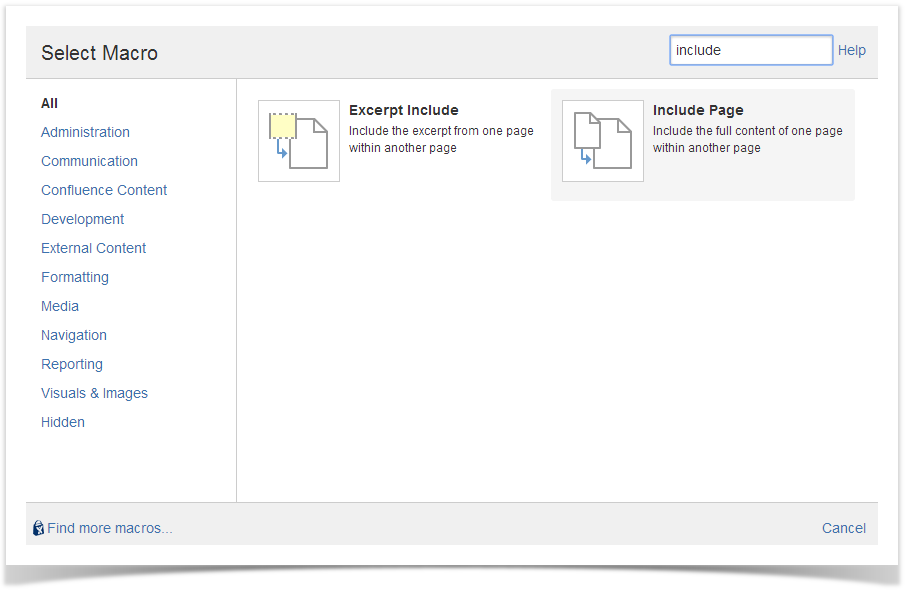Click the Excerpt Include macro icon
This screenshot has height=594, width=912.
[x=299, y=141]
